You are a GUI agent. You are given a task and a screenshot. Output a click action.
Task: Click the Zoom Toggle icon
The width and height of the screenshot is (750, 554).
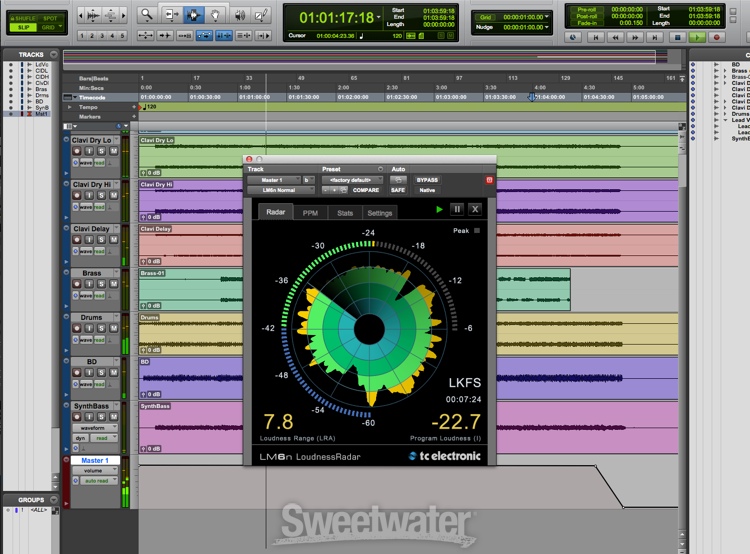[145, 35]
